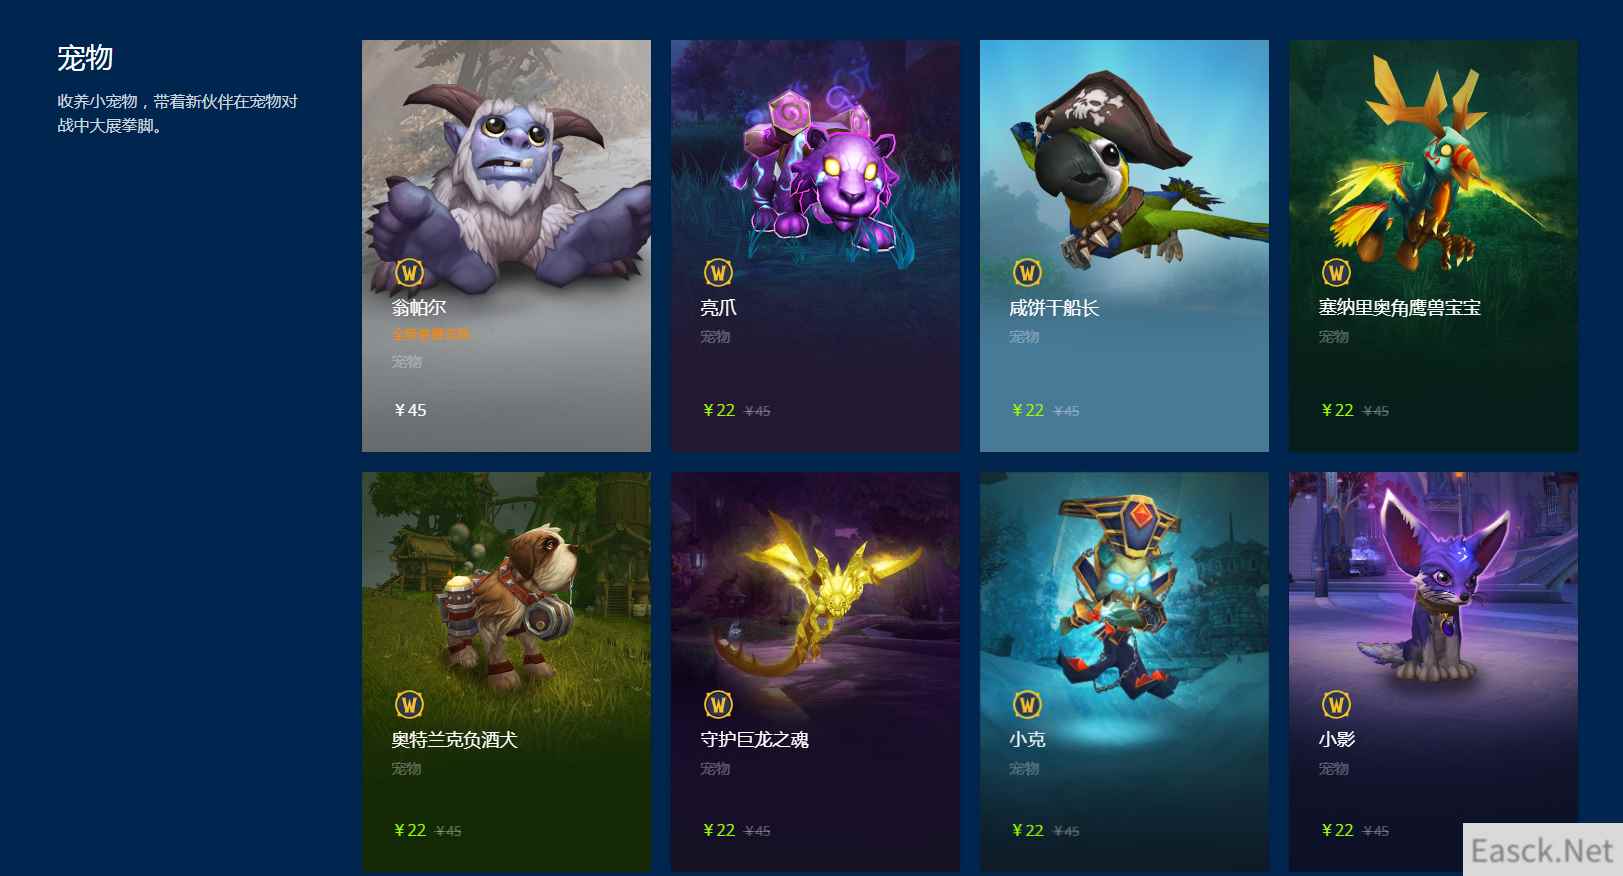The height and width of the screenshot is (876, 1623).
Task: Click the WoW icon on 亮爪 card
Action: point(718,272)
